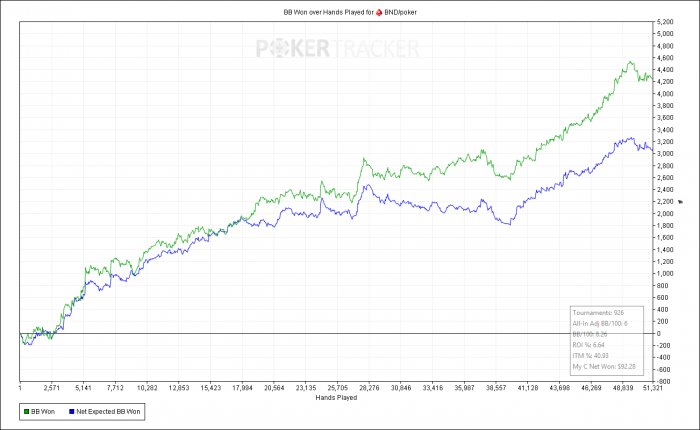
Task: Select the 'Net Expected BB Won' legend label
Action: coord(108,412)
